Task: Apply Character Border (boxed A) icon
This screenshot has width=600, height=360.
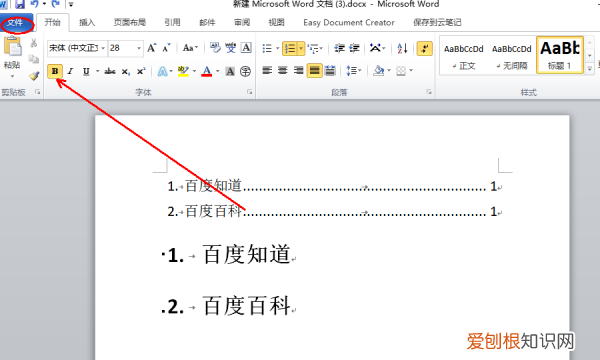Action: tap(246, 48)
